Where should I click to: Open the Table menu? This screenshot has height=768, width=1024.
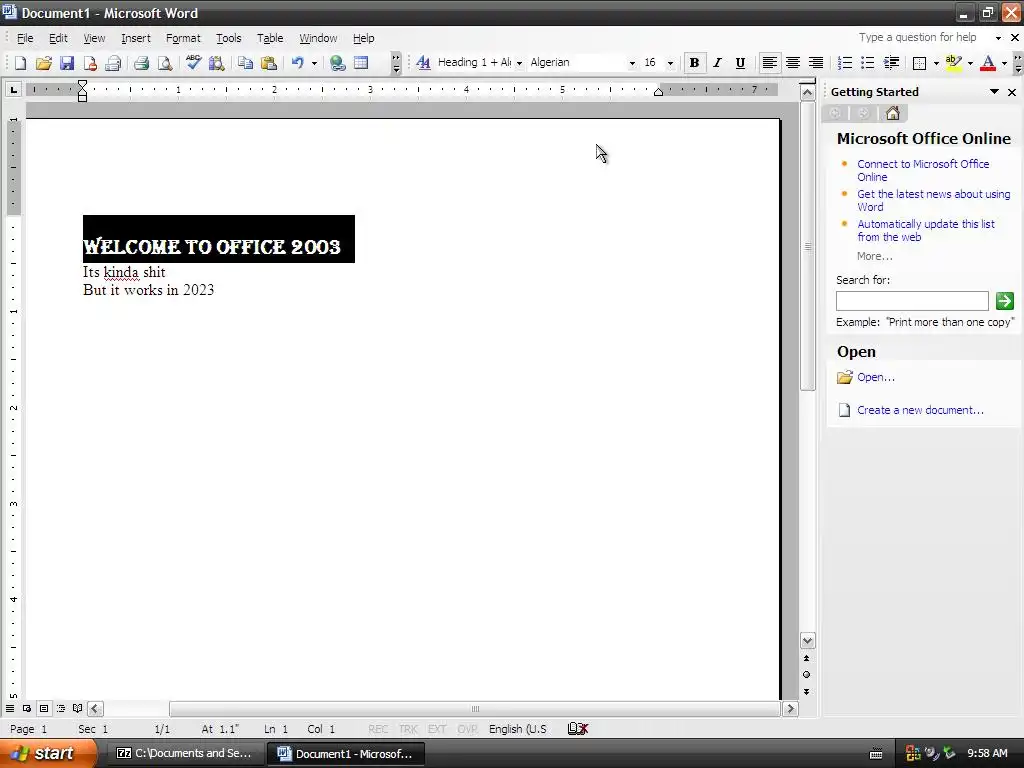pos(270,38)
